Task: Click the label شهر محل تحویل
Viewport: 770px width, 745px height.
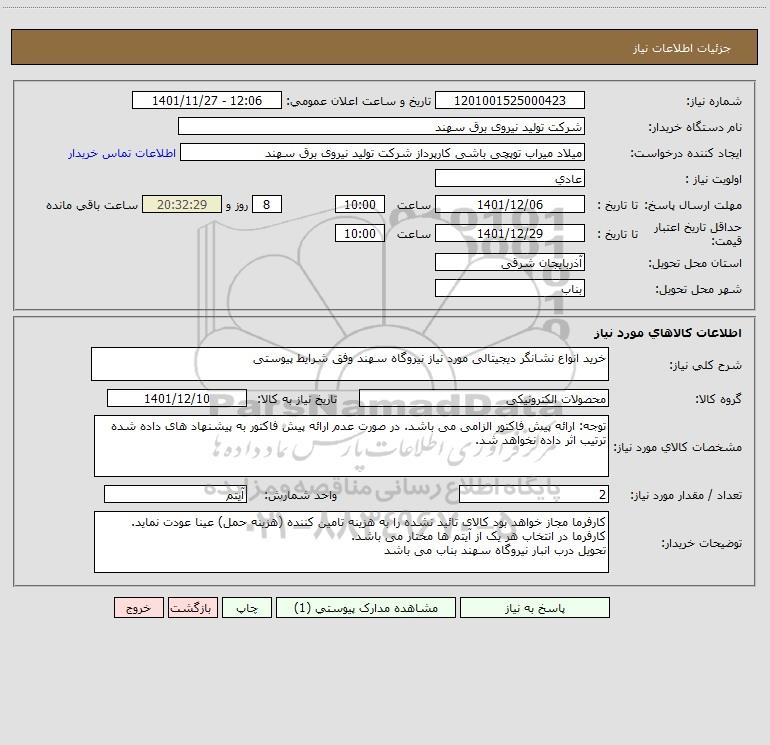Action: point(698,289)
